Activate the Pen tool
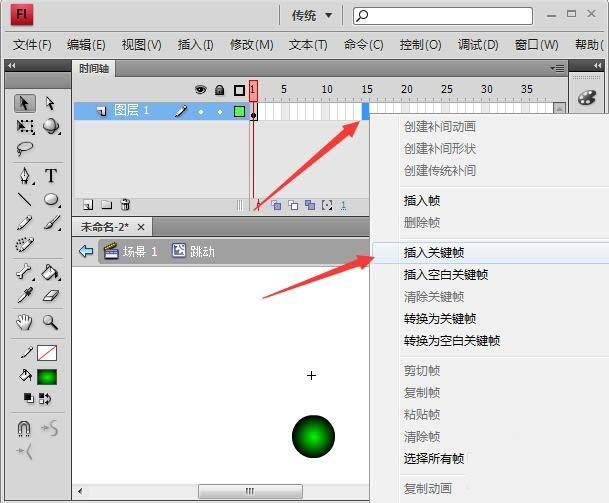 (x=25, y=176)
